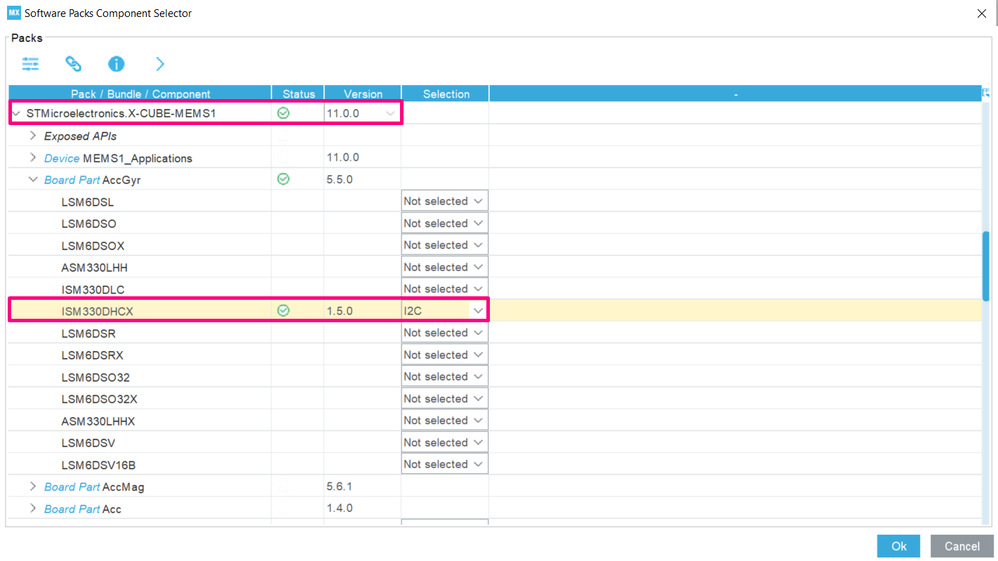Click the Board Part link for AccMag
998x561 pixels.
(72, 486)
